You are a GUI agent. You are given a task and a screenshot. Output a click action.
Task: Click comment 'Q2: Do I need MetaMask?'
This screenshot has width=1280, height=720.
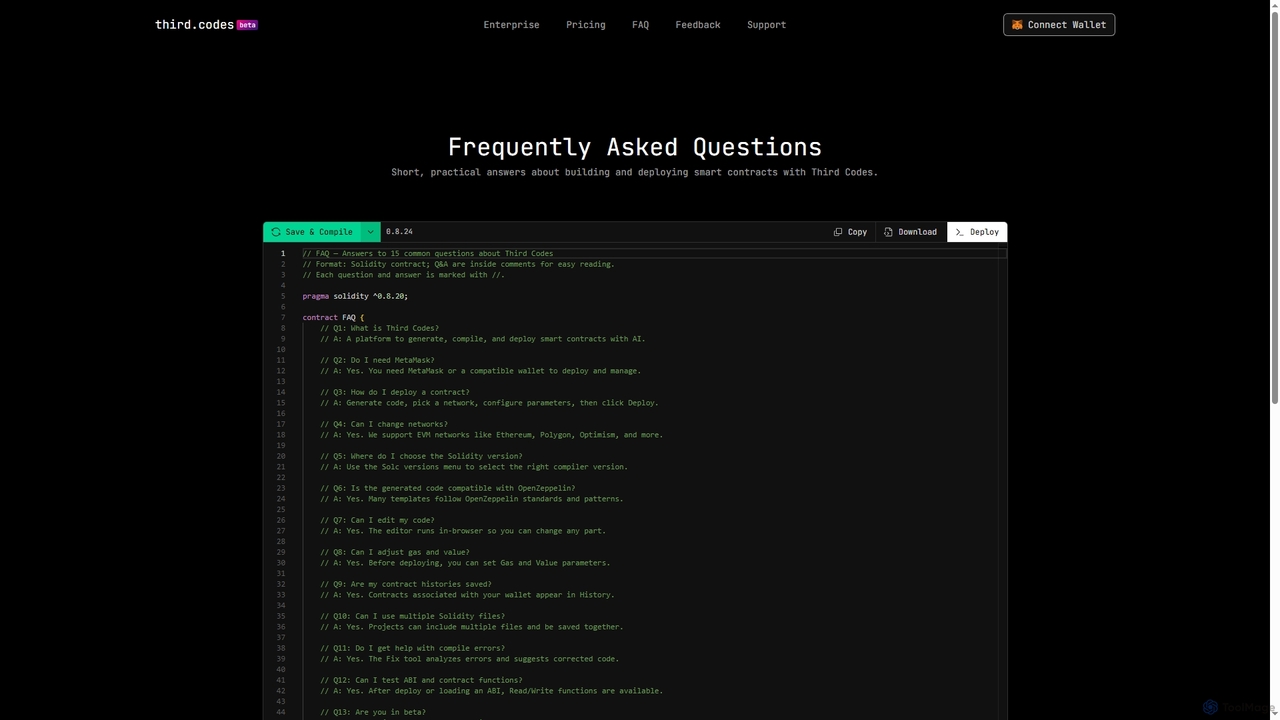[377, 360]
